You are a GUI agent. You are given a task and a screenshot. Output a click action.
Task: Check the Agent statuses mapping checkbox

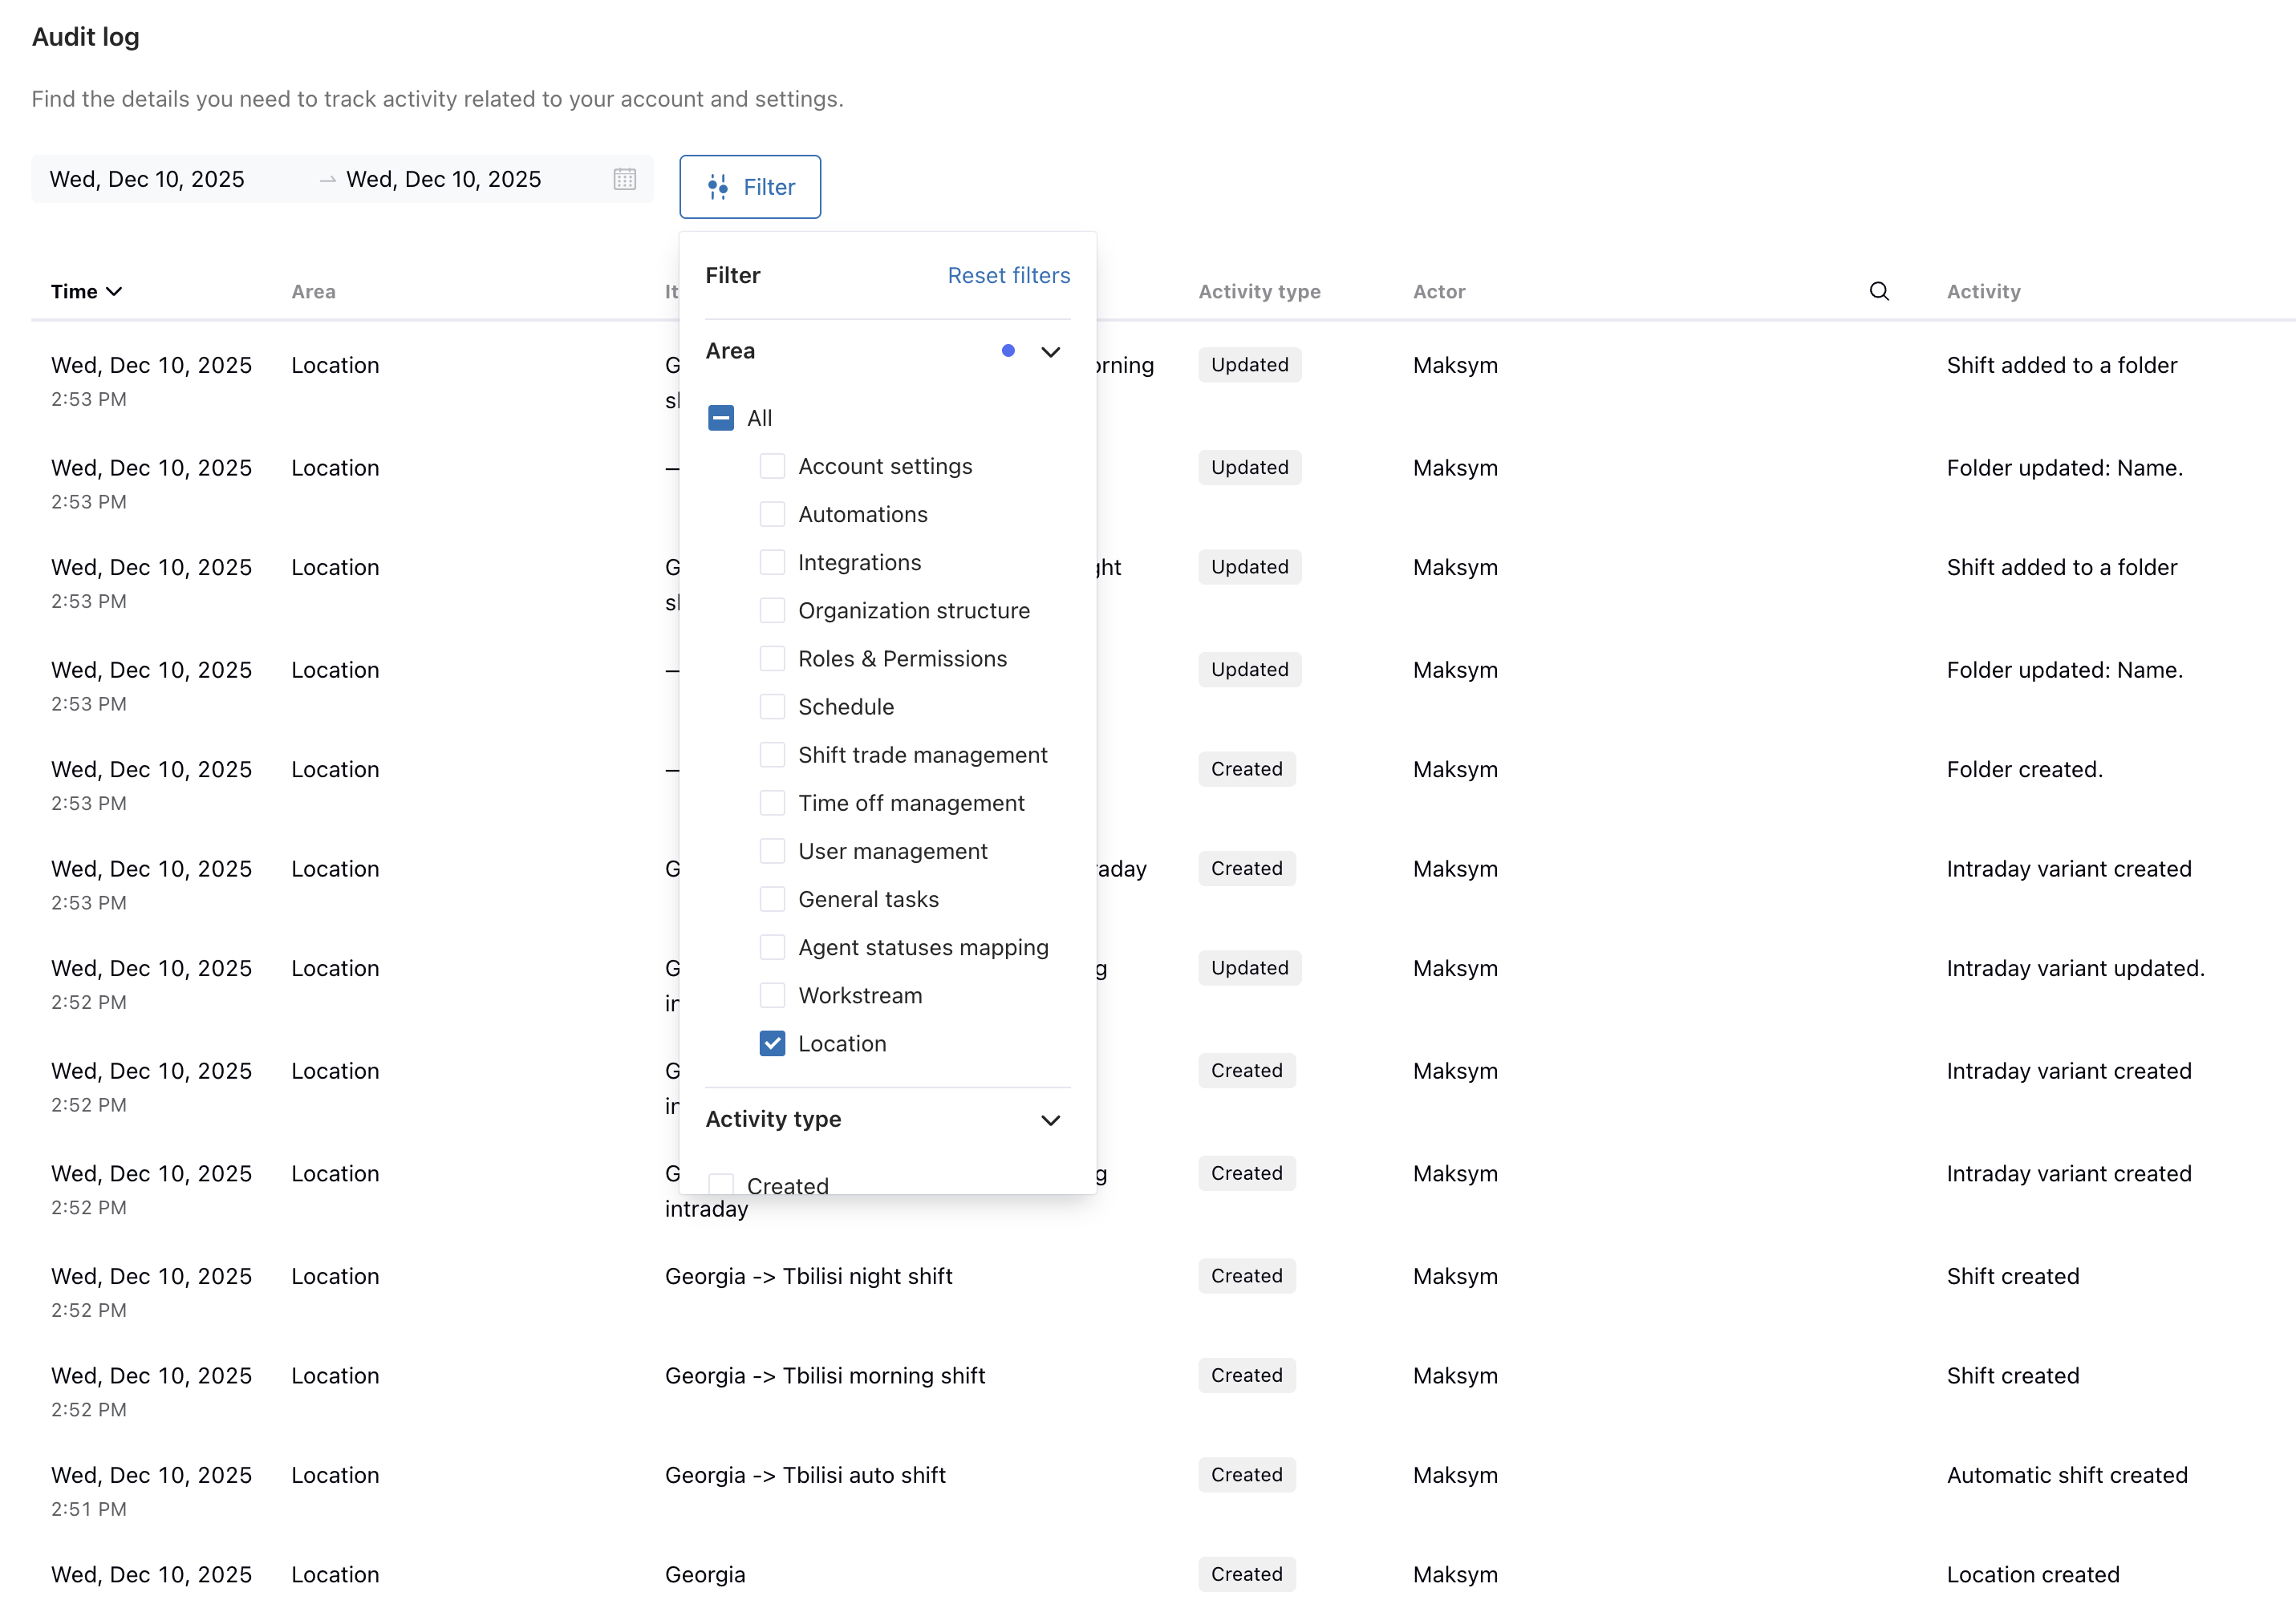[772, 947]
